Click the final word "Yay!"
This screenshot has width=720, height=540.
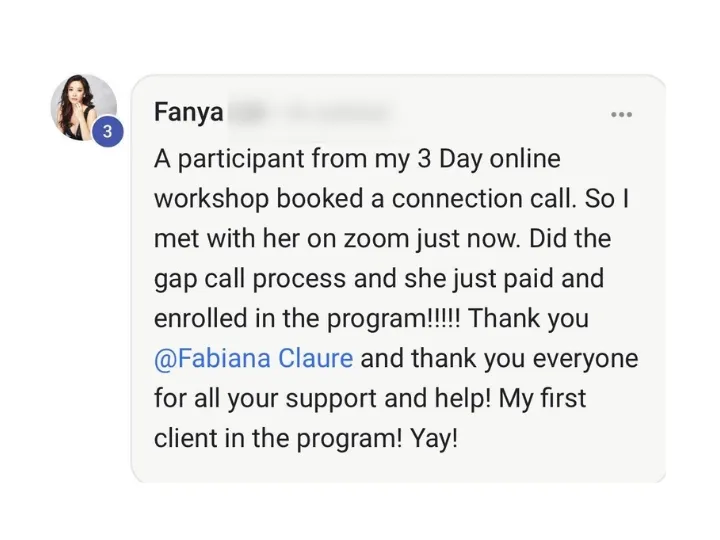(x=434, y=439)
